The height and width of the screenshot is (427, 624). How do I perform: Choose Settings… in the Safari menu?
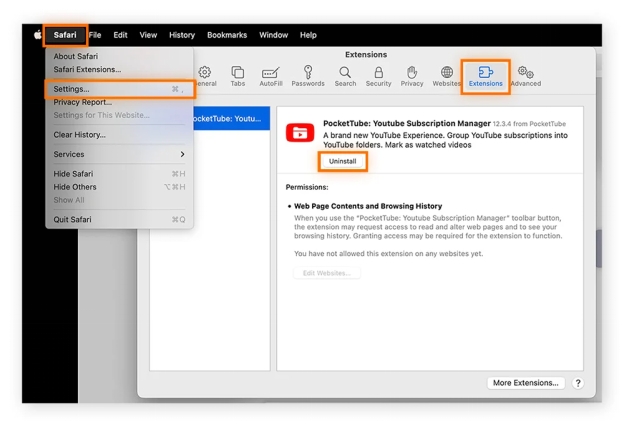[119, 89]
